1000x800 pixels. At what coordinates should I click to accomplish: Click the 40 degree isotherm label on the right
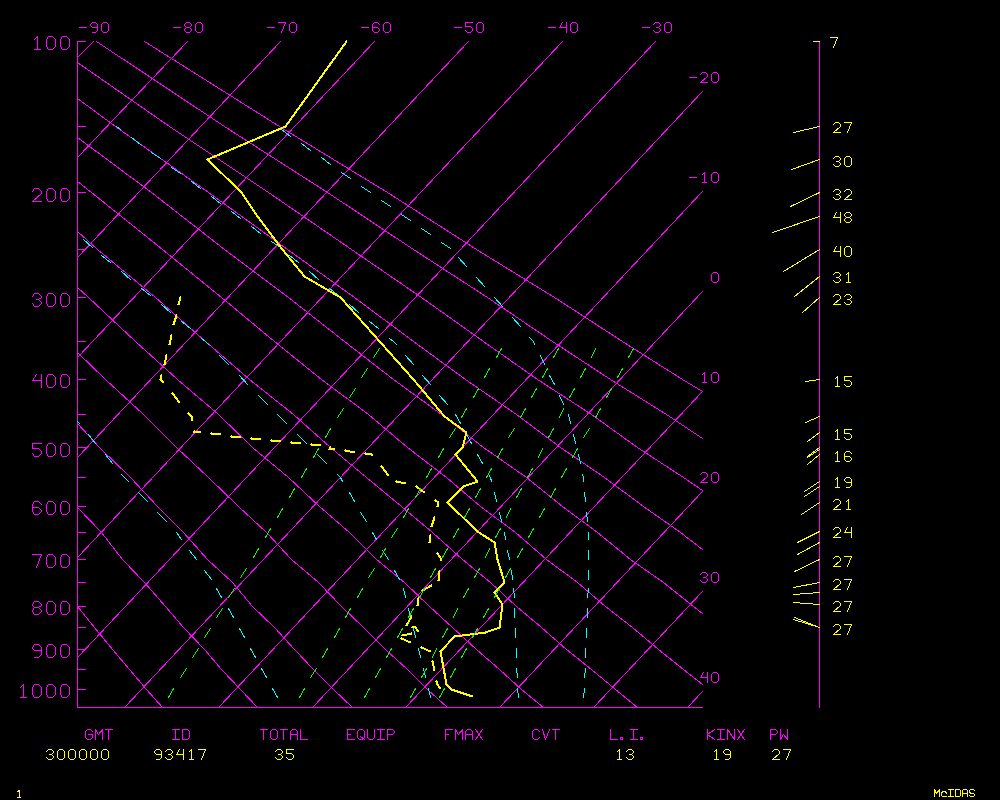pyautogui.click(x=709, y=678)
